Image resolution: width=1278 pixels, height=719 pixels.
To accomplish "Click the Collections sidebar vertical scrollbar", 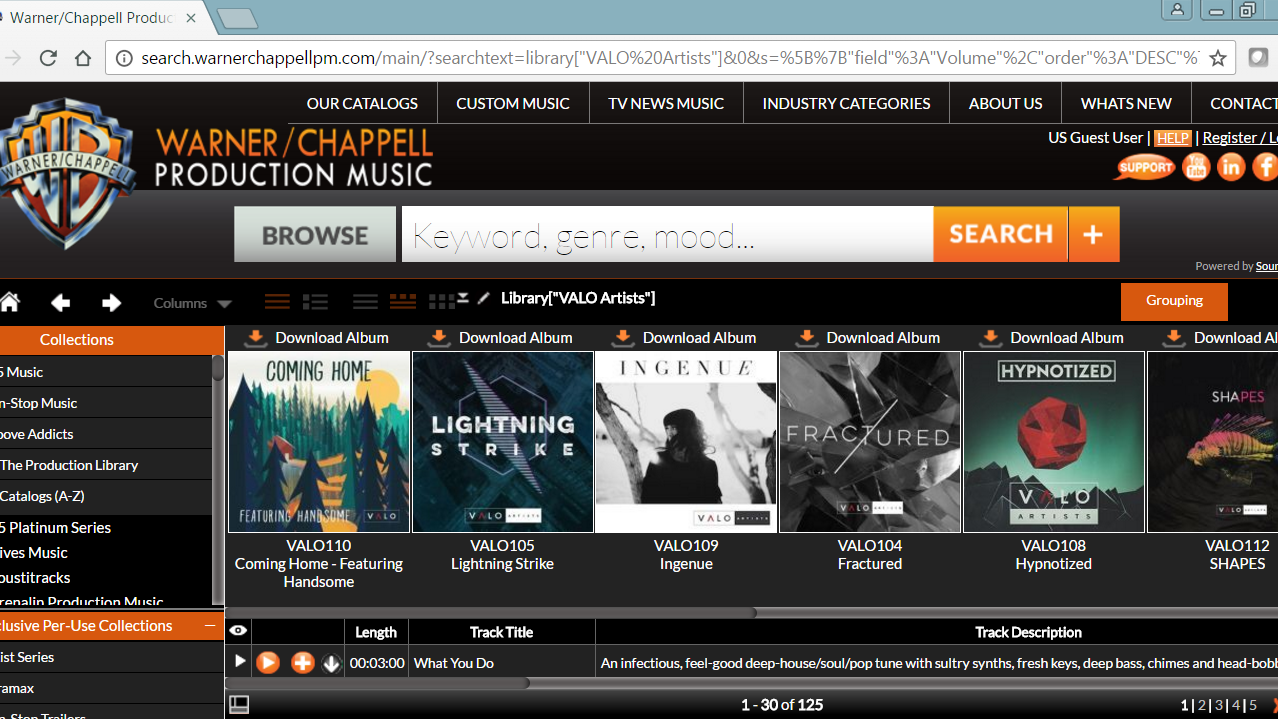I will tap(218, 367).
